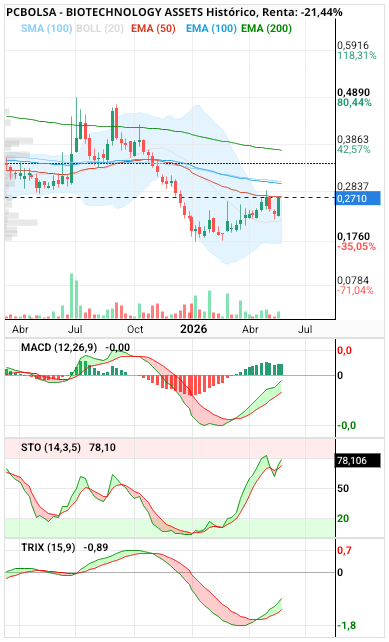
Task: Click the Oct label on time axis
Action: point(135,329)
